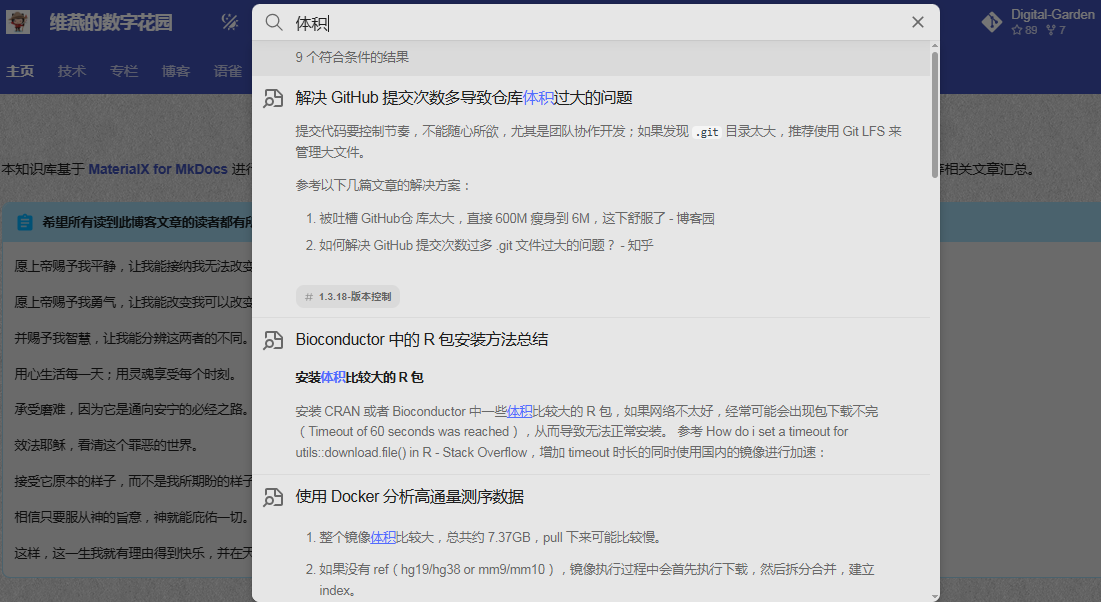Switch to the 主页 tab
Viewport: 1101px width, 602px height.
coord(20,71)
